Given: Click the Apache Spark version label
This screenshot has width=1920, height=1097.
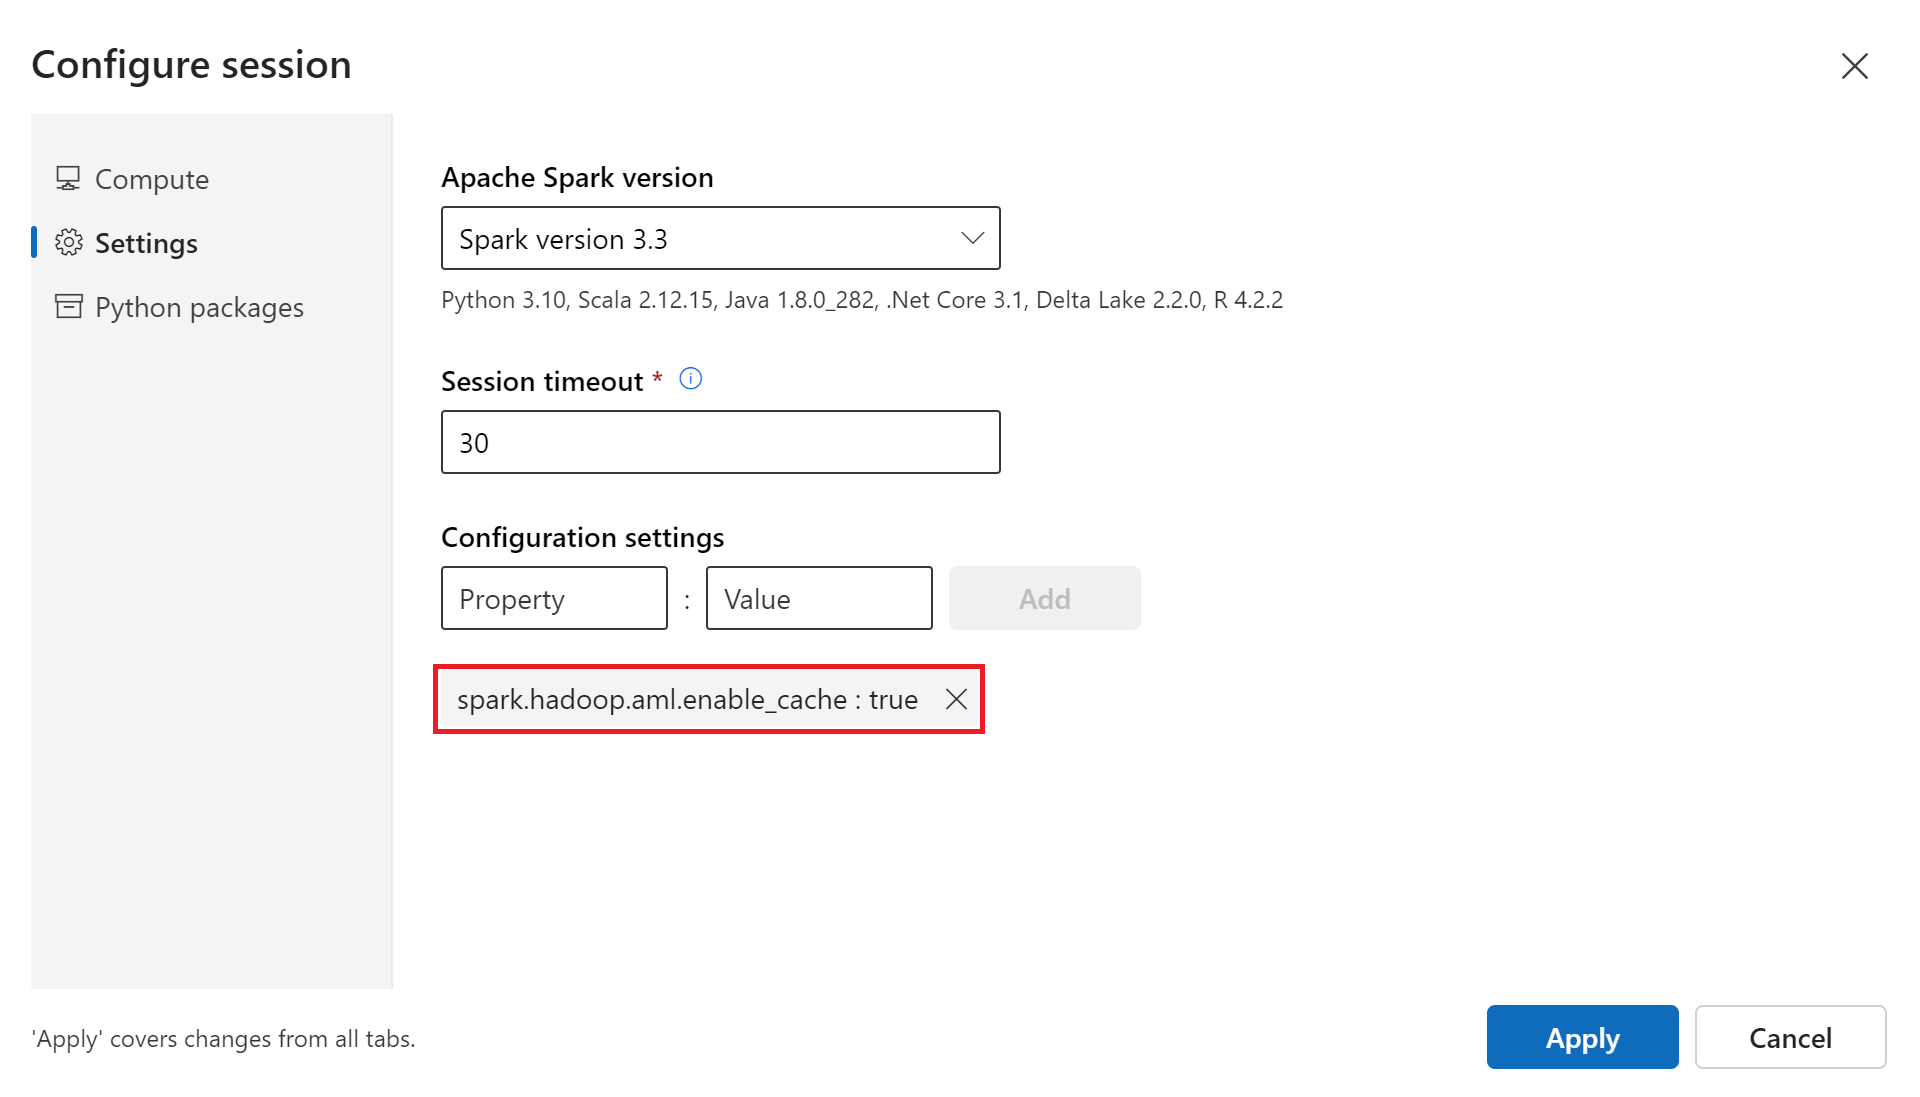Looking at the screenshot, I should [577, 177].
